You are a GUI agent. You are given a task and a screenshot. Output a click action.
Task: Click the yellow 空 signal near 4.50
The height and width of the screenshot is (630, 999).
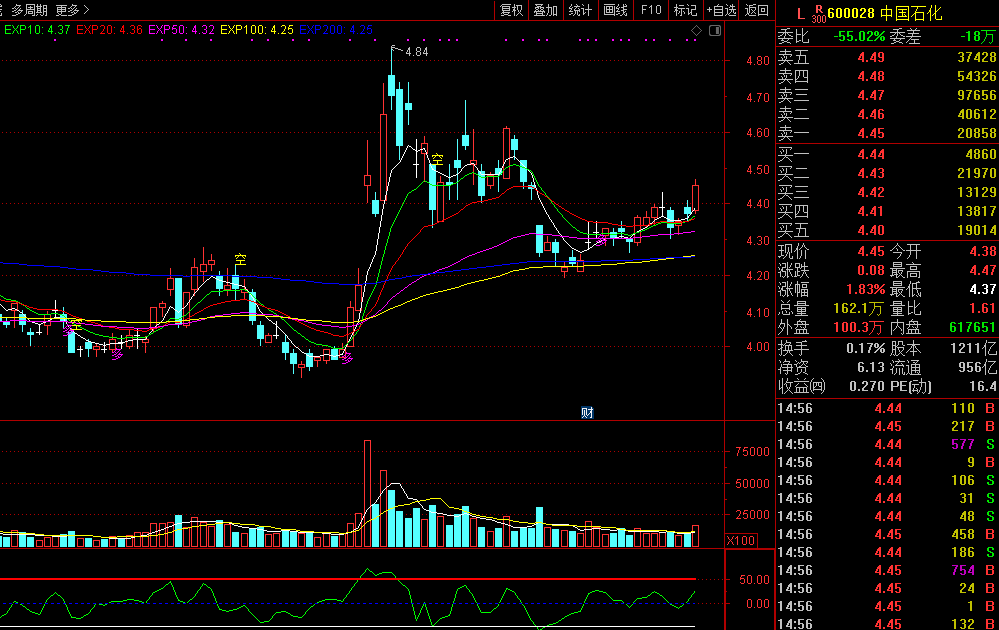coord(437,159)
